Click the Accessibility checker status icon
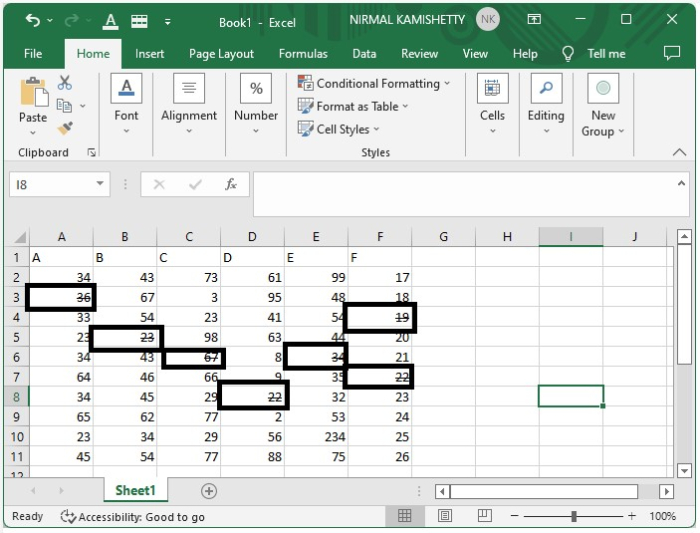This screenshot has width=700, height=533. tap(68, 517)
